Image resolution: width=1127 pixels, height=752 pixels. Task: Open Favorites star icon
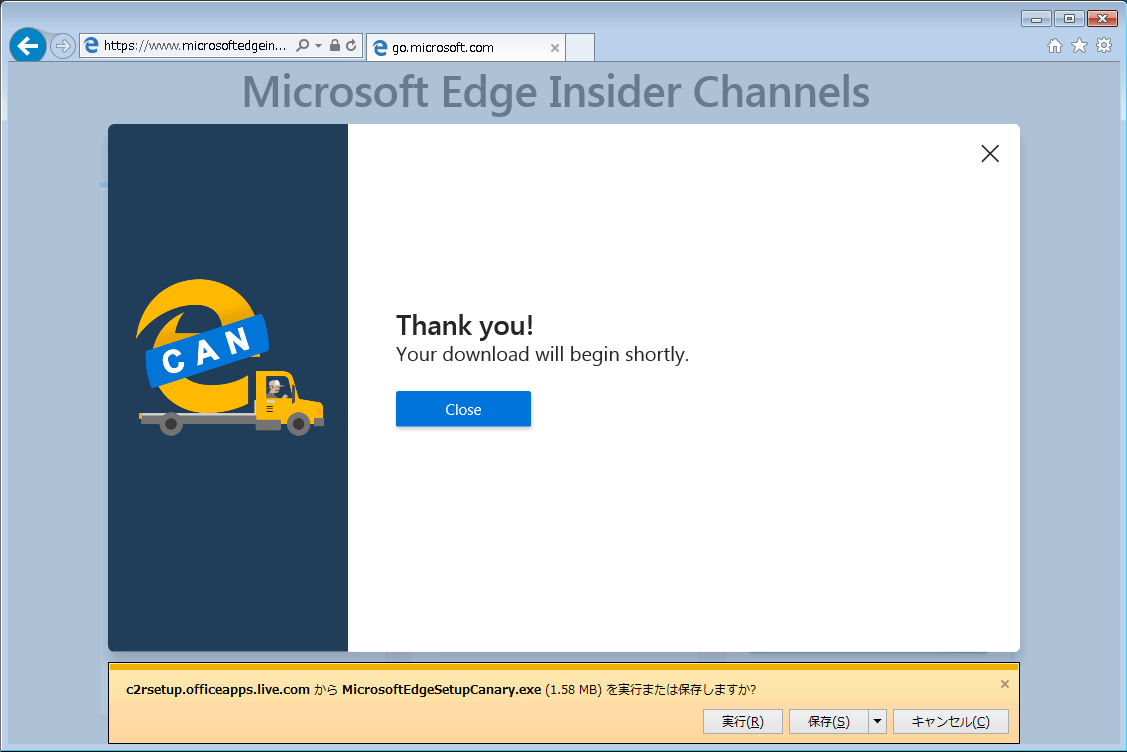point(1079,46)
